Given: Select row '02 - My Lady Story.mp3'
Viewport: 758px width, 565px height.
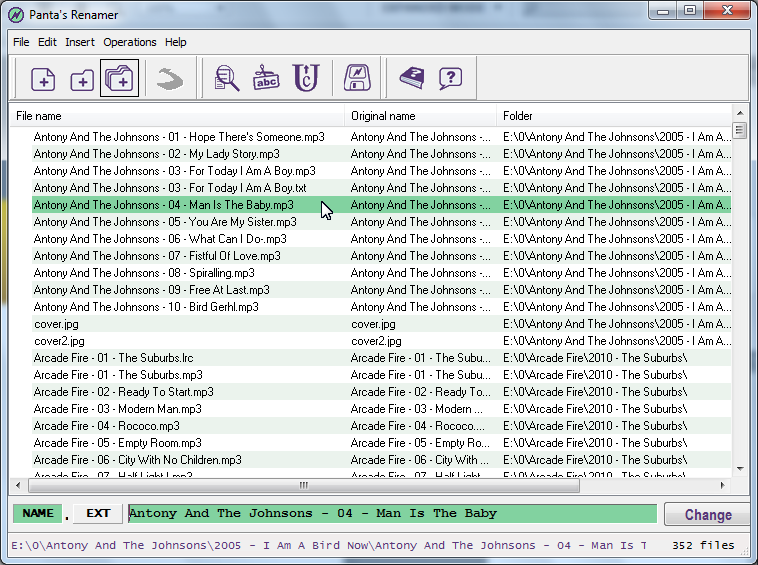Looking at the screenshot, I should pyautogui.click(x=382, y=154).
